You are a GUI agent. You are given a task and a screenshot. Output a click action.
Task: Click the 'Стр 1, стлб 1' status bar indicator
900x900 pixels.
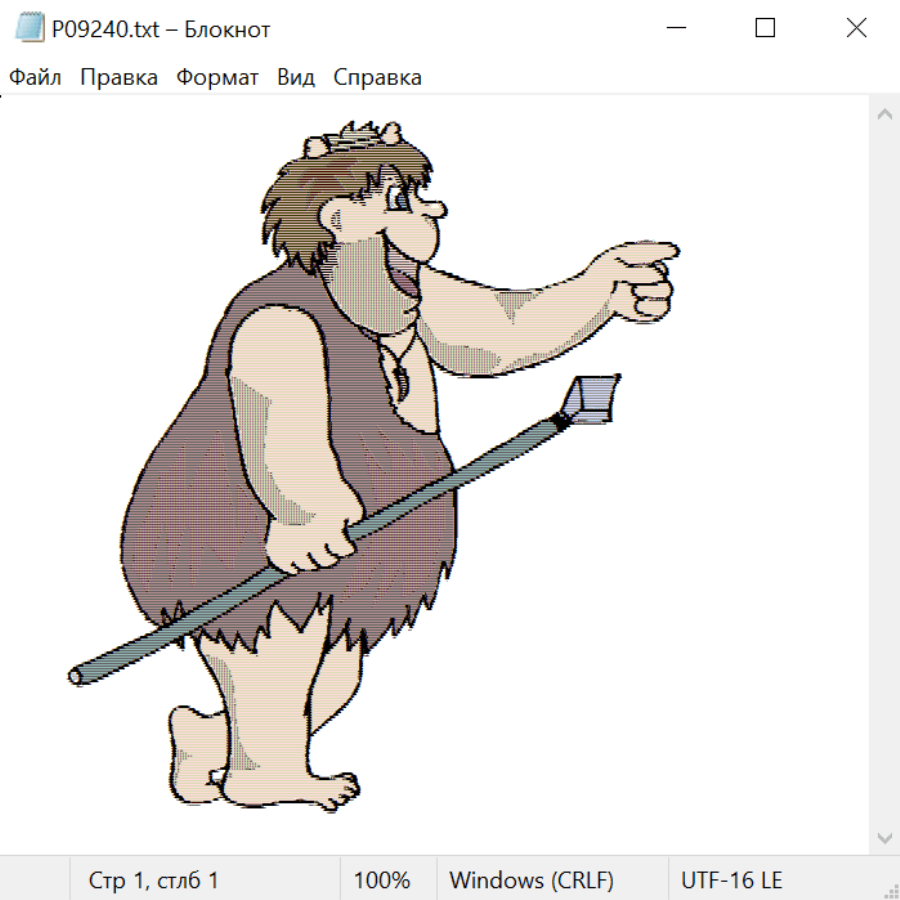click(x=153, y=880)
